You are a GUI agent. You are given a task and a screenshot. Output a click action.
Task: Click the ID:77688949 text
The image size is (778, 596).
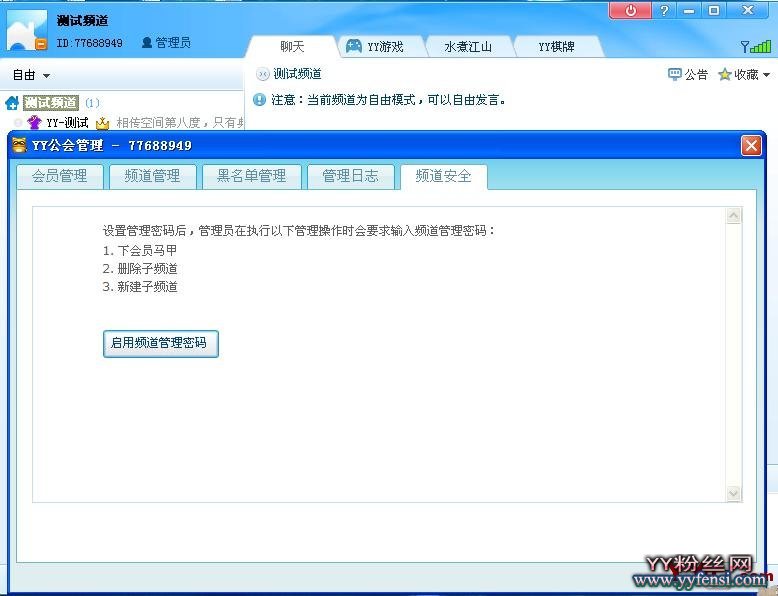click(89, 43)
